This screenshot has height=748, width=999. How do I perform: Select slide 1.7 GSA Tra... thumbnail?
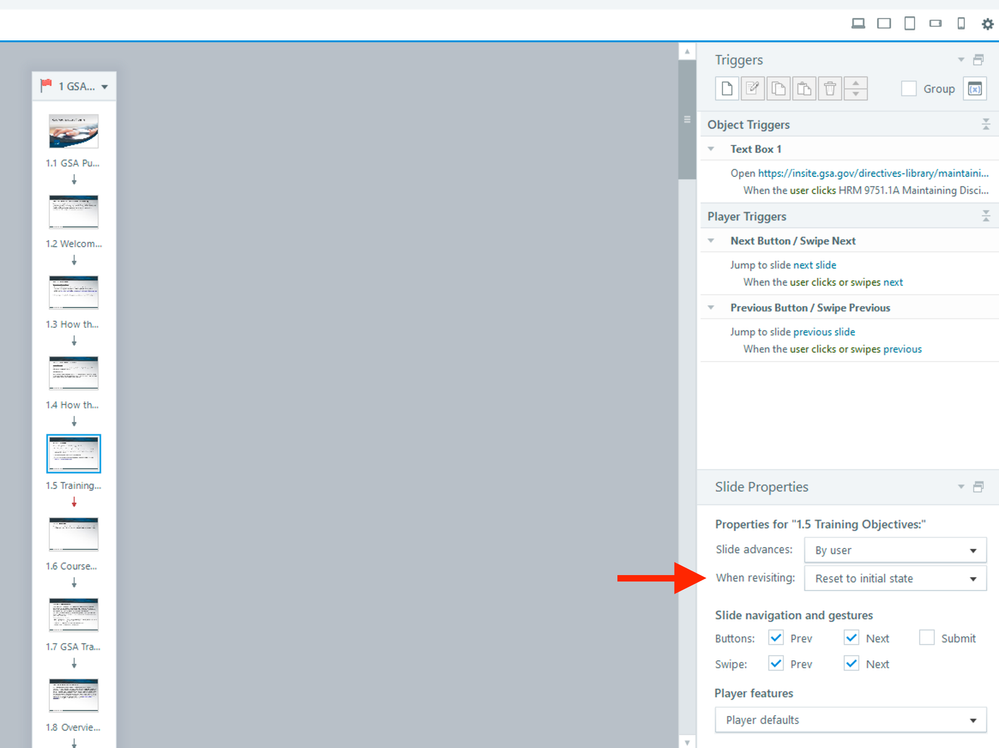tap(74, 615)
